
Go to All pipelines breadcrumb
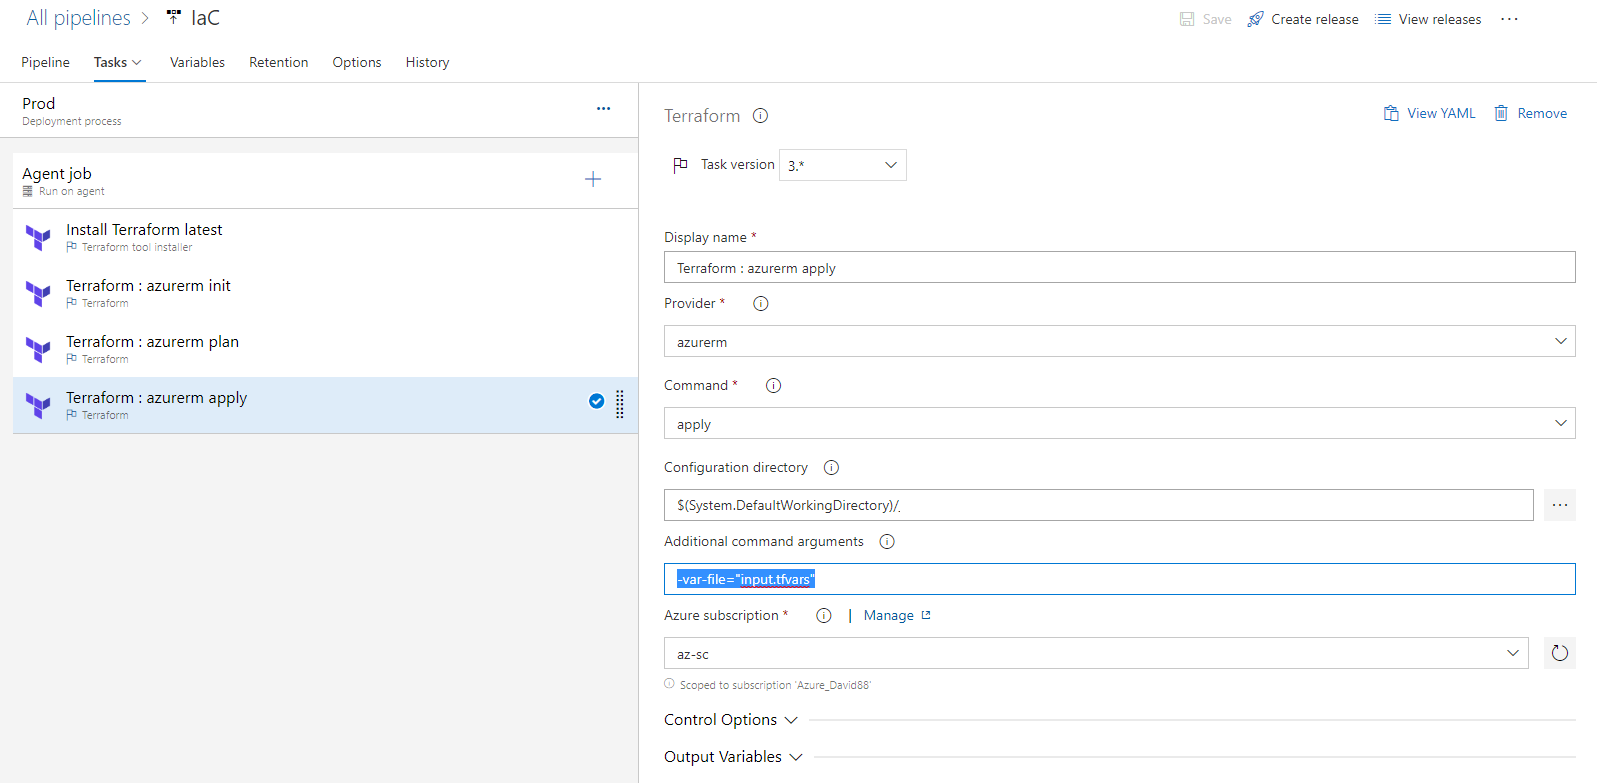[x=79, y=18]
